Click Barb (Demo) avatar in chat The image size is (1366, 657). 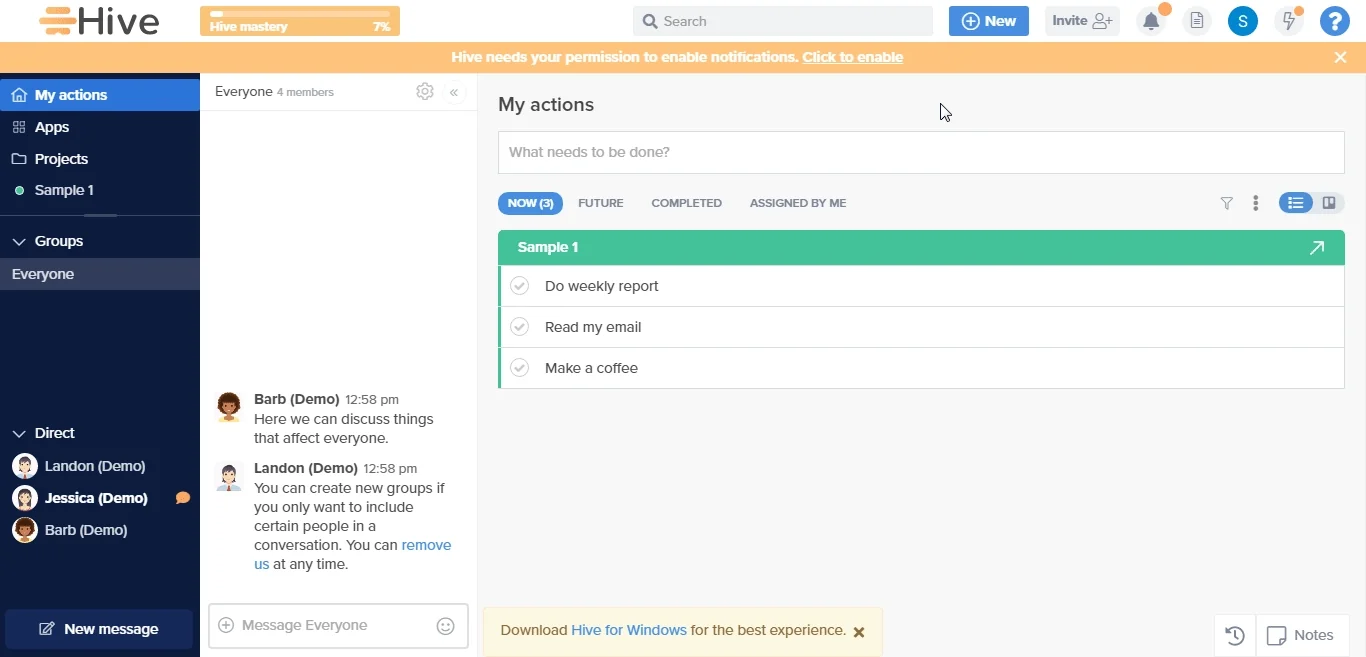229,407
